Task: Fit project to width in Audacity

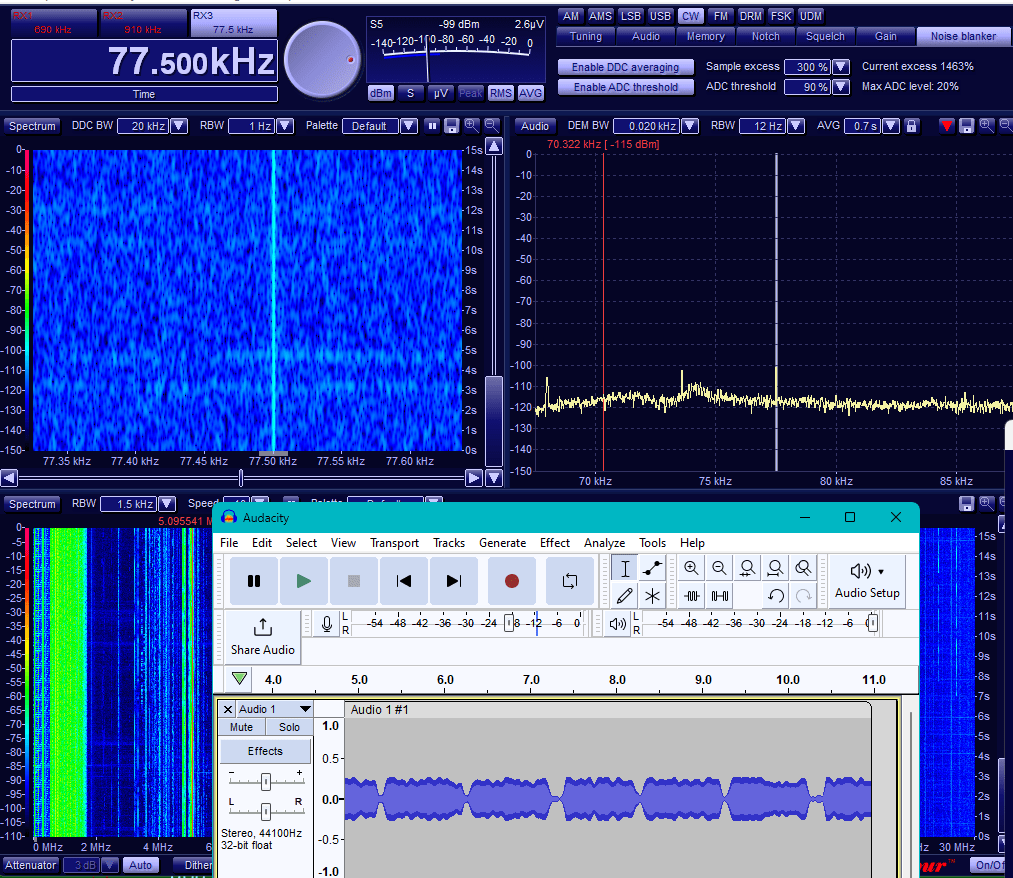Action: point(775,569)
